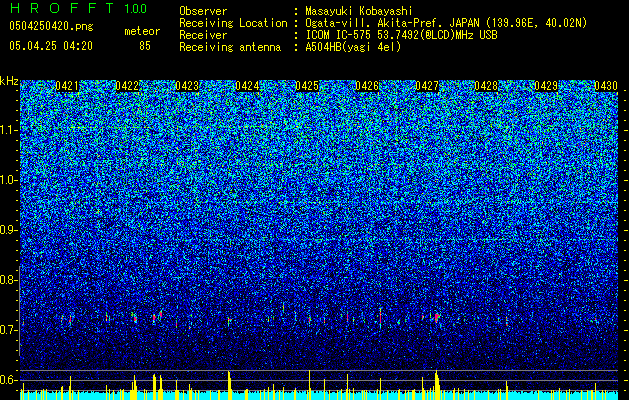Screen dimensions: 629x400
Task: Click the "meteor" count label
Action: (142, 31)
